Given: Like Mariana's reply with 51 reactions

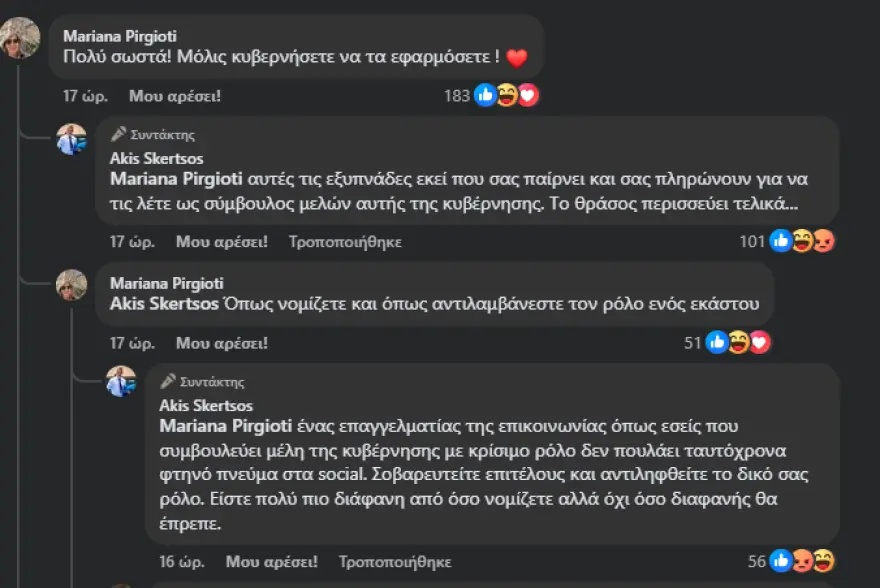Looking at the screenshot, I should pos(222,343).
